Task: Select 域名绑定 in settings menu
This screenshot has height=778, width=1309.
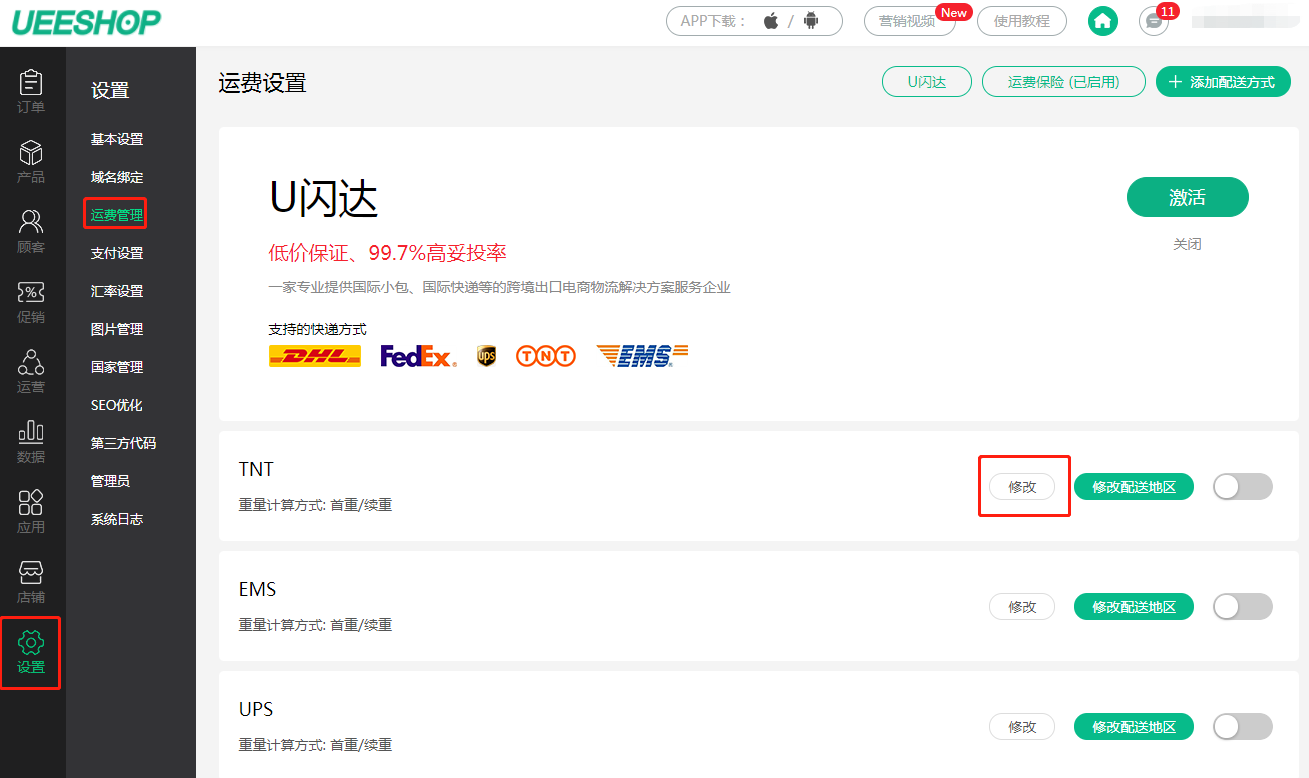Action: coord(117,177)
